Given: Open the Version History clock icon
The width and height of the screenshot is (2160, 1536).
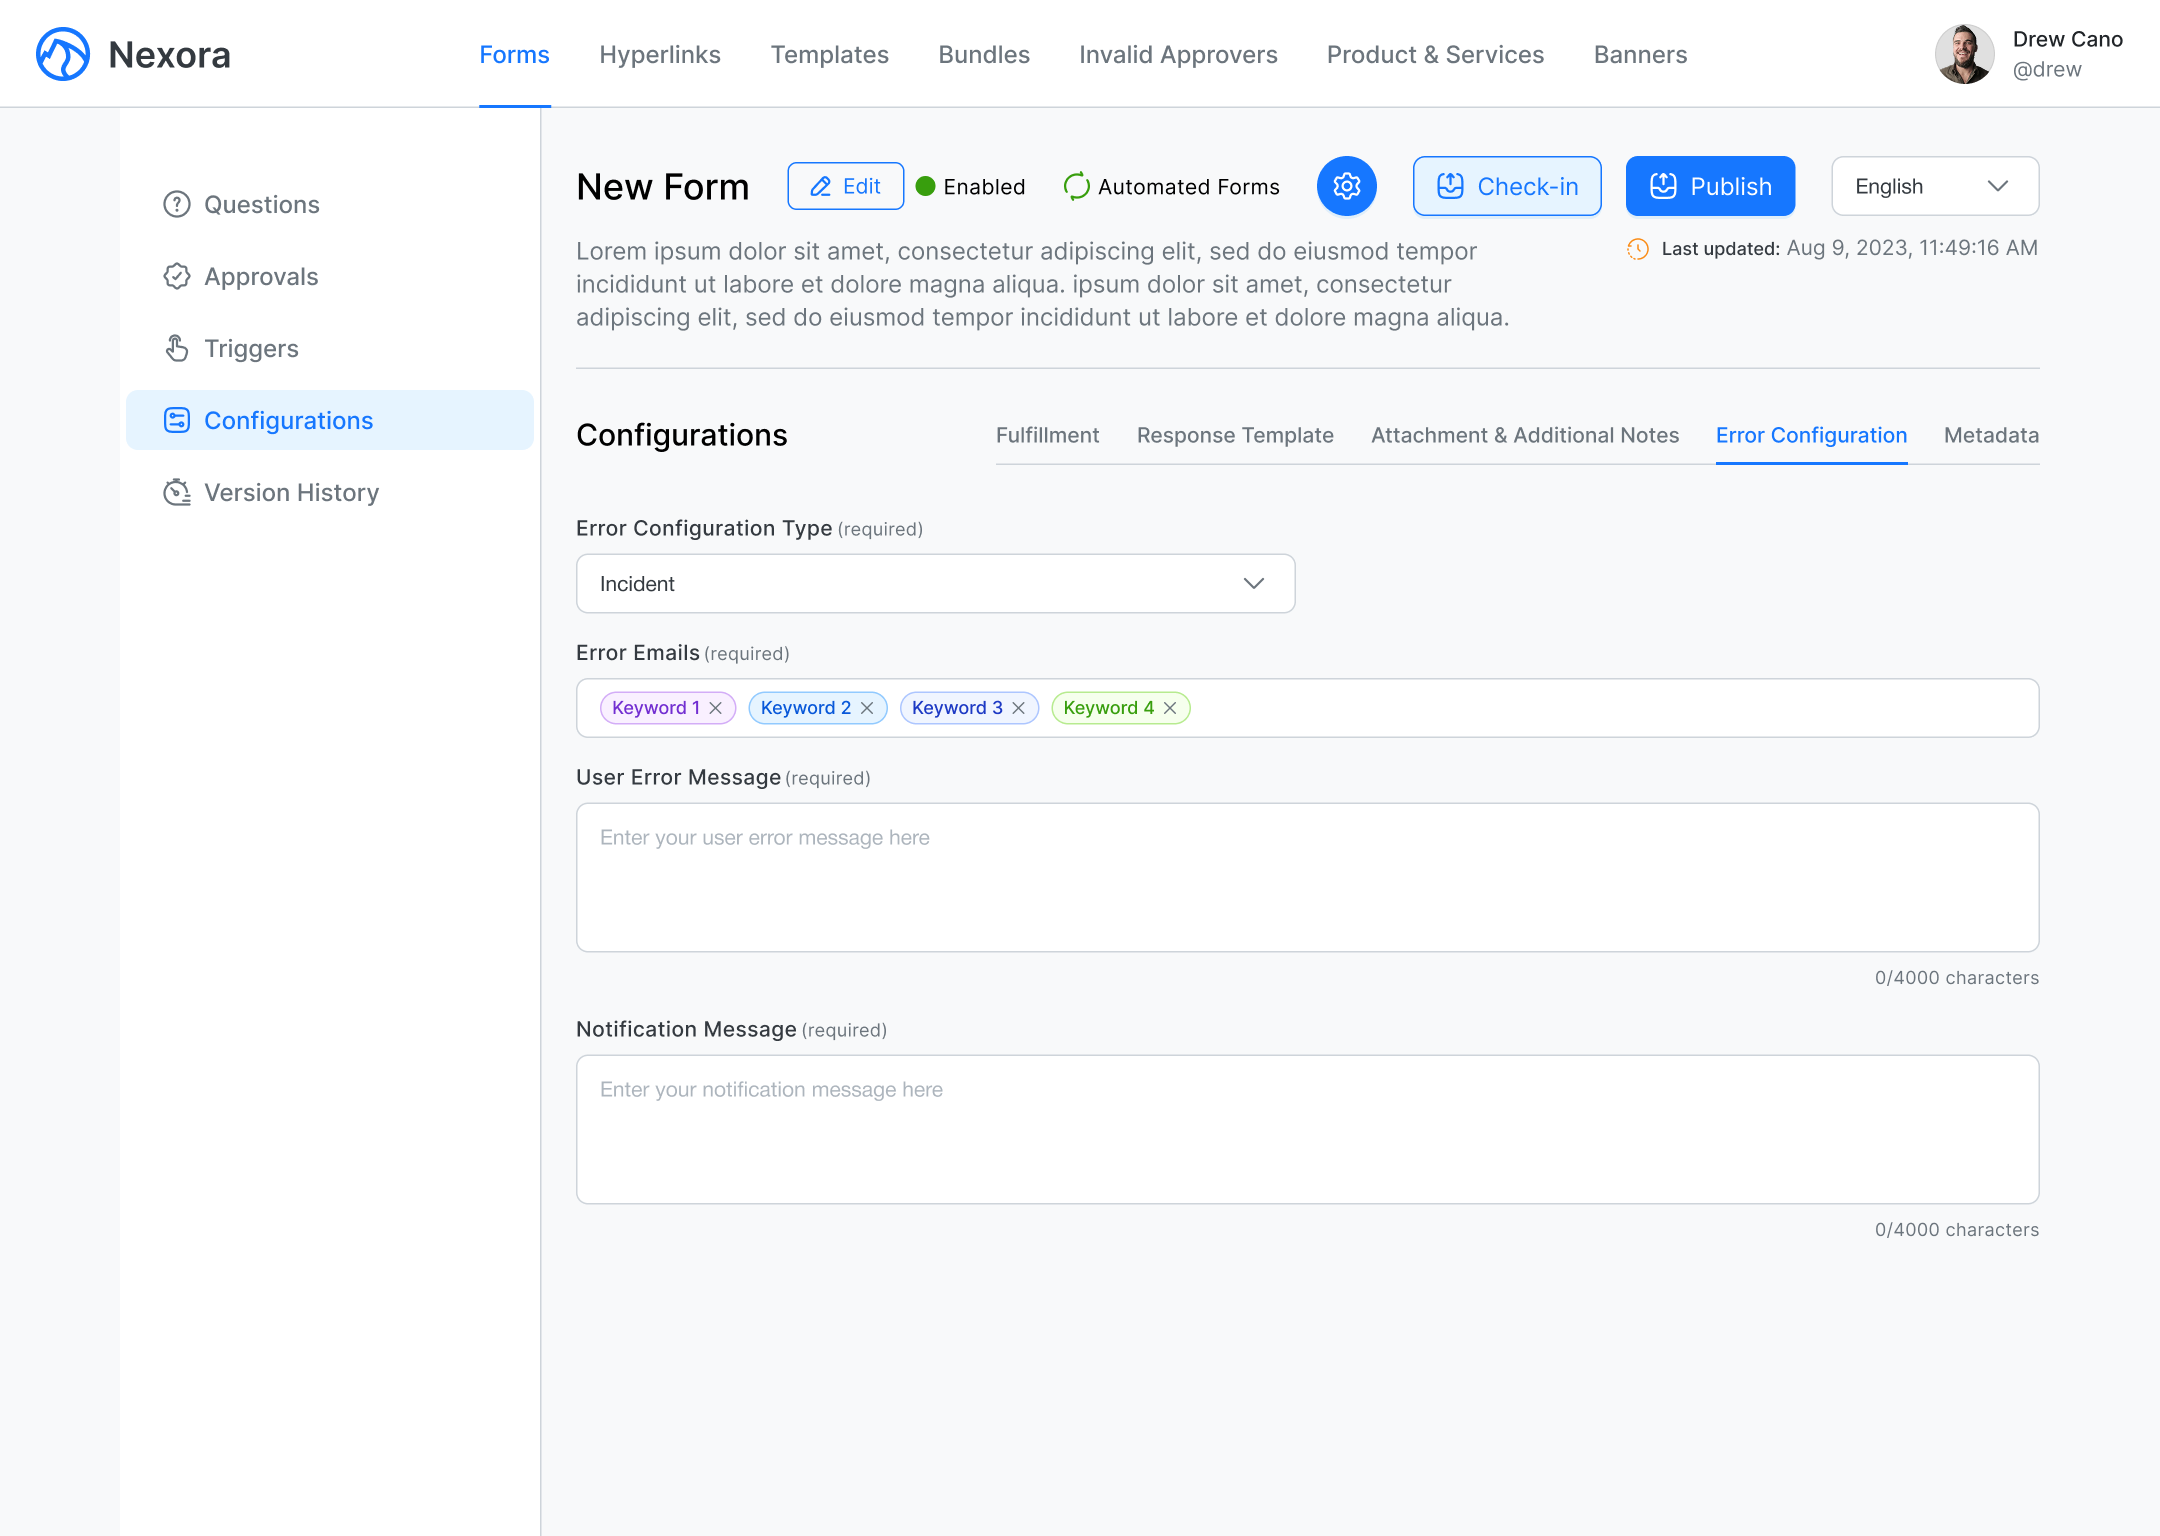Looking at the screenshot, I should tap(177, 492).
